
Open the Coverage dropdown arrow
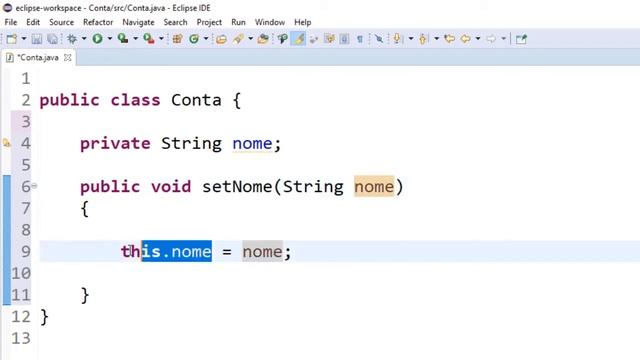pyautogui.click(x=135, y=39)
